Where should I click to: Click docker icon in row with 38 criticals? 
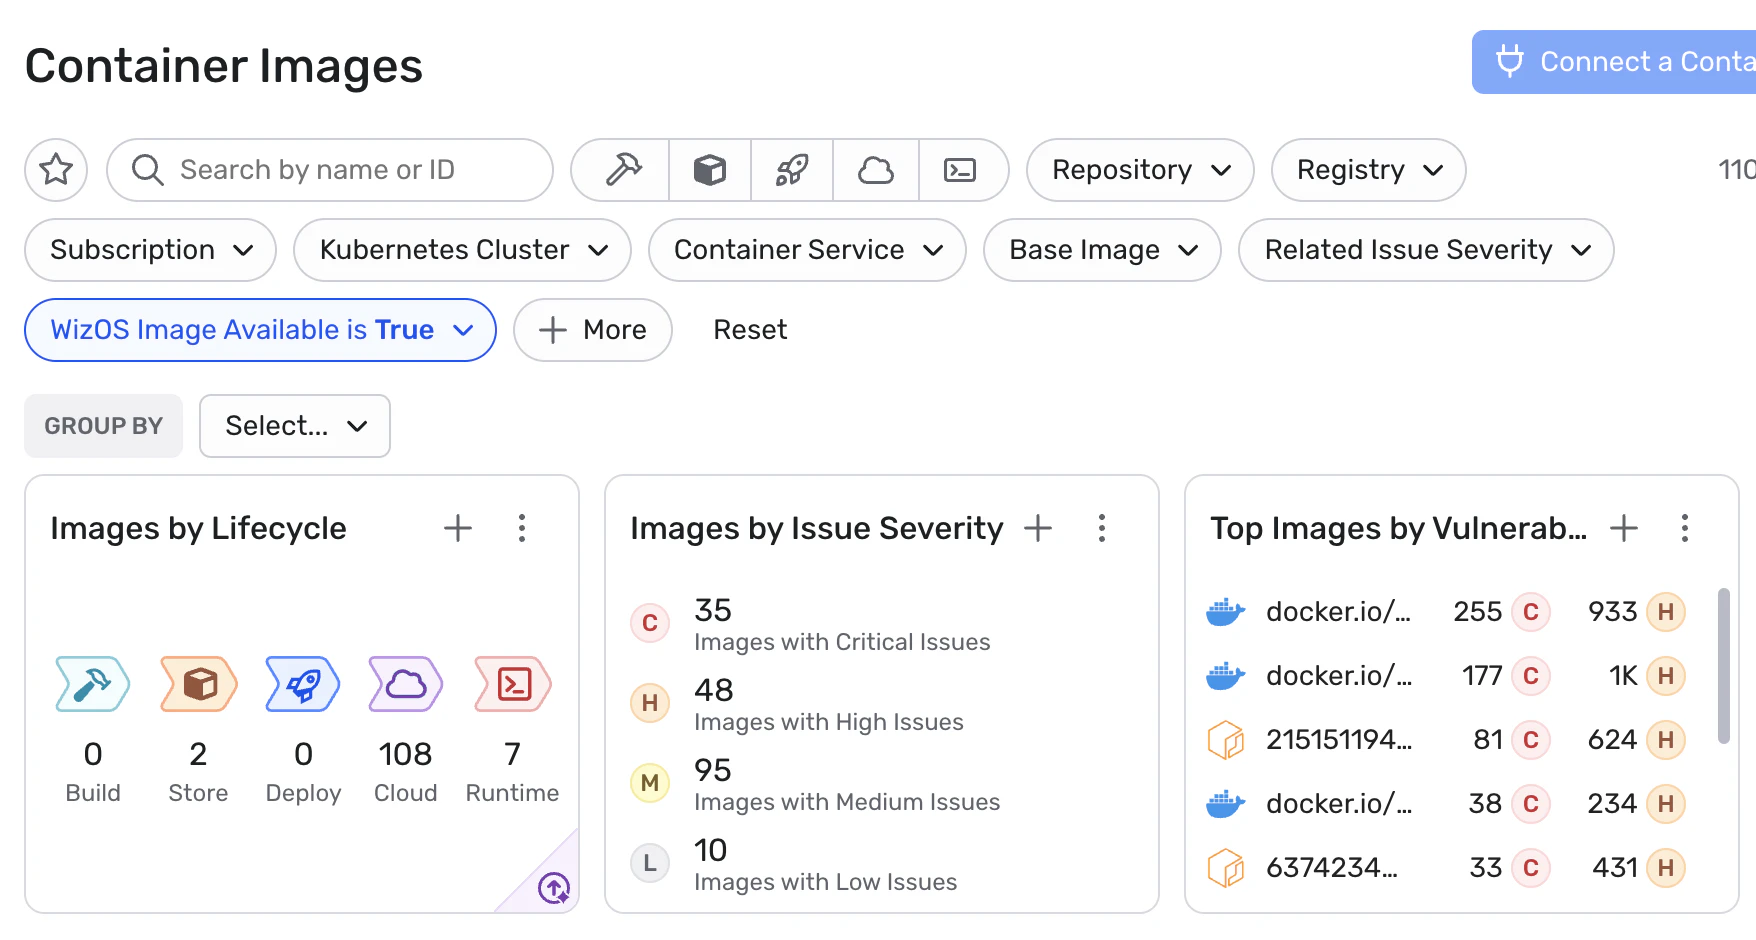click(x=1225, y=803)
